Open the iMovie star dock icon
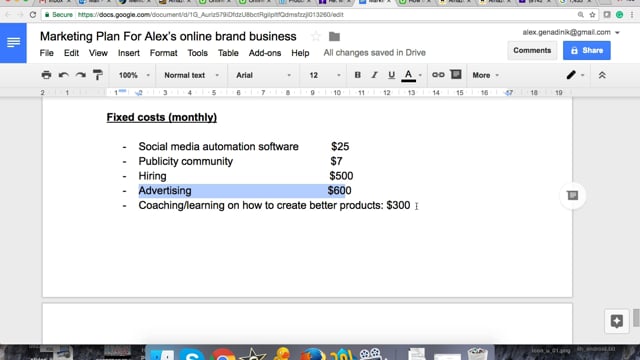This screenshot has height=360, width=640. coord(252,354)
